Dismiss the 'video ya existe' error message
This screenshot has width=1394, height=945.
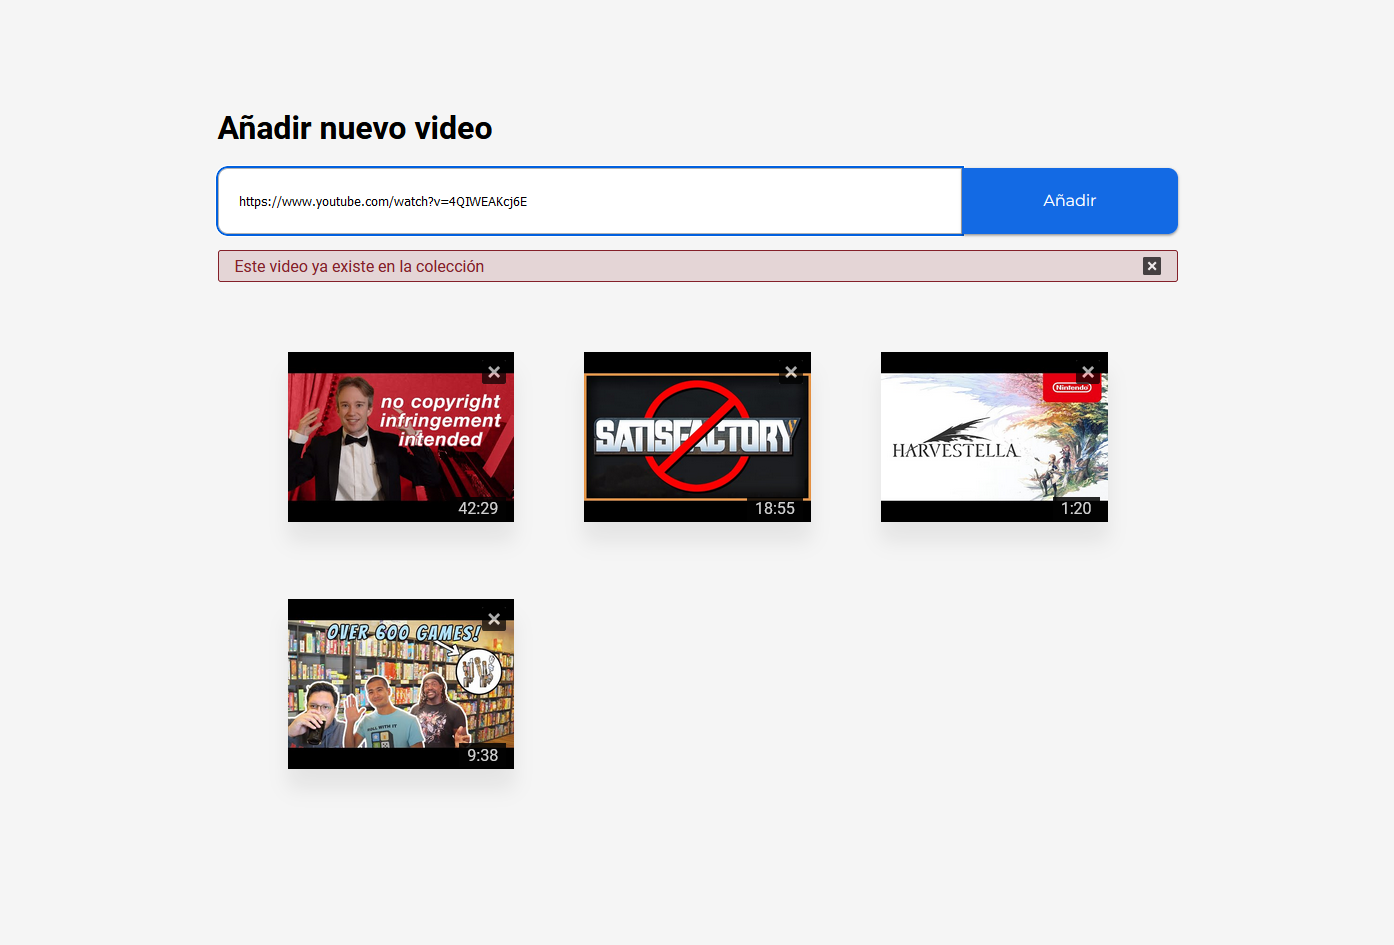point(1152,266)
